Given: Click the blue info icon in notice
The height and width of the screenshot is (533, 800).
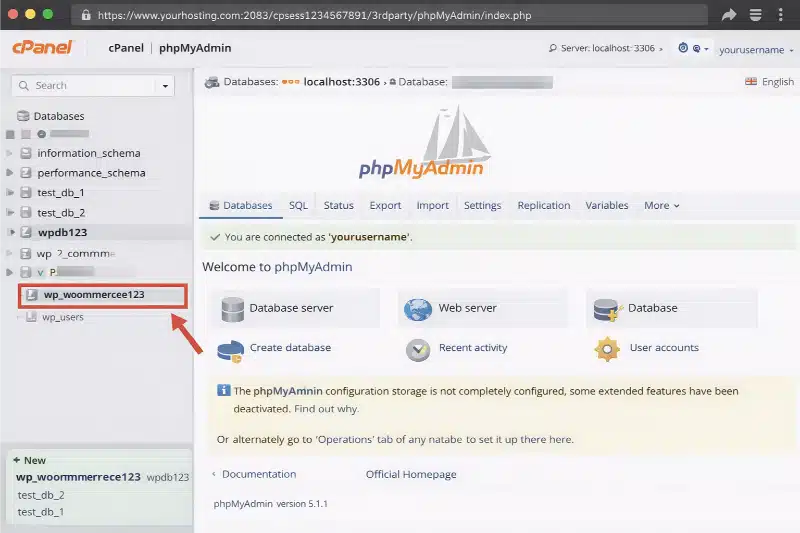Looking at the screenshot, I should click(x=223, y=390).
